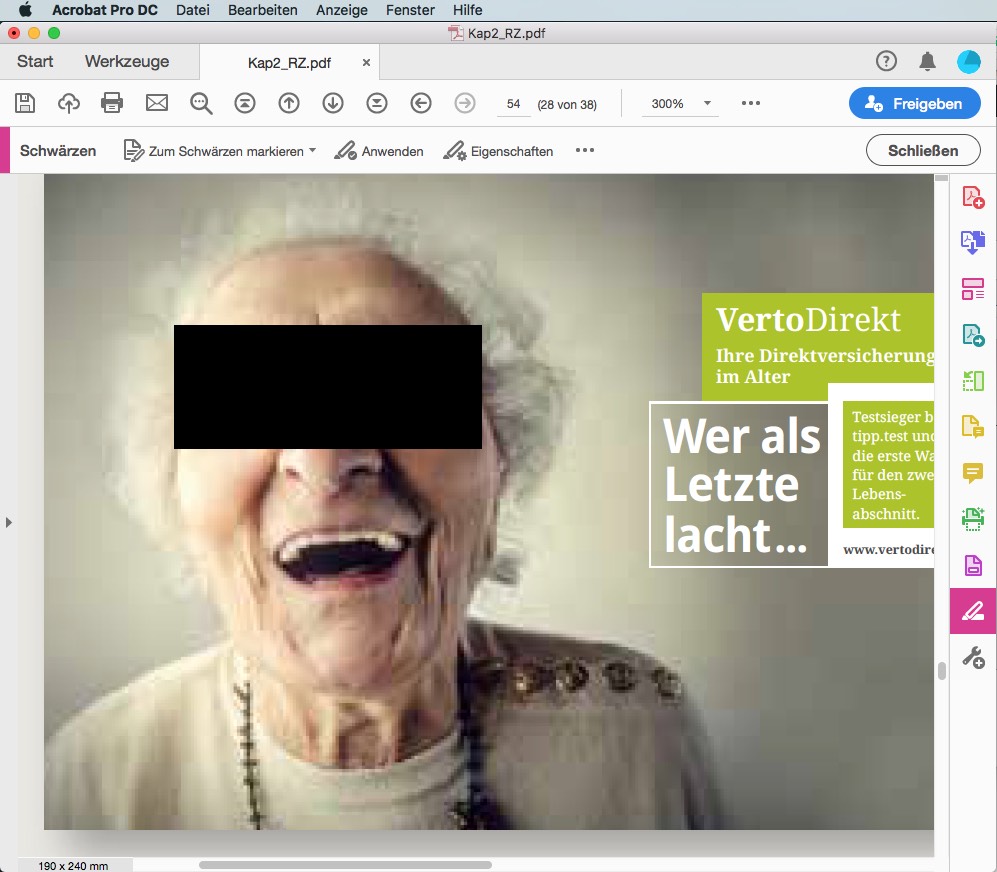Open the Bearbeiten menu
Image resolution: width=997 pixels, height=872 pixels.
pos(262,10)
